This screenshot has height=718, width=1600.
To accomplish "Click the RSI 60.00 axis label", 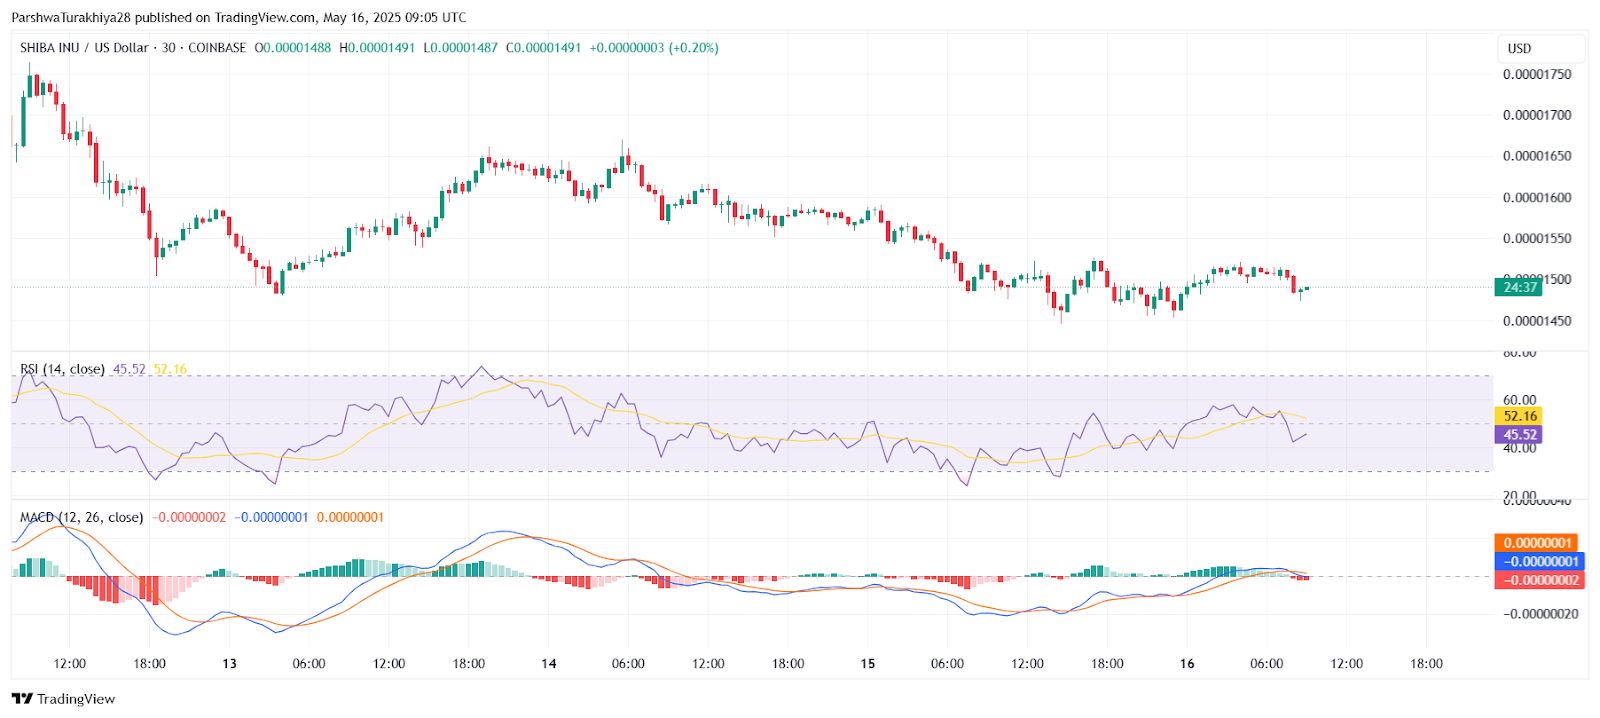I will coord(1520,399).
